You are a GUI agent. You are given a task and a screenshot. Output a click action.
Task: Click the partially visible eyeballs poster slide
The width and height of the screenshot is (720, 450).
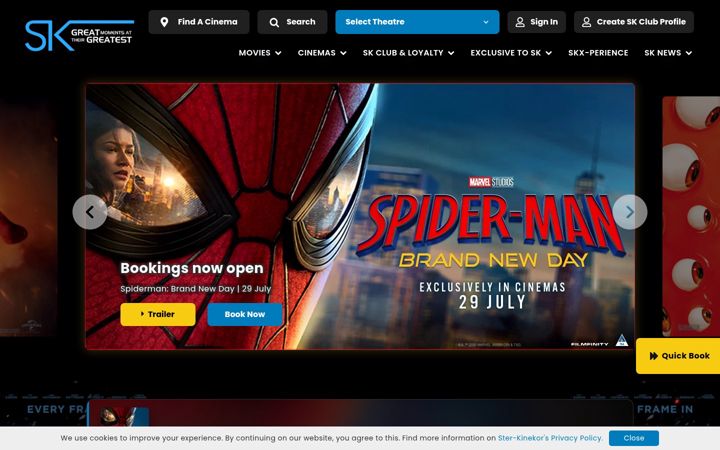click(x=691, y=216)
